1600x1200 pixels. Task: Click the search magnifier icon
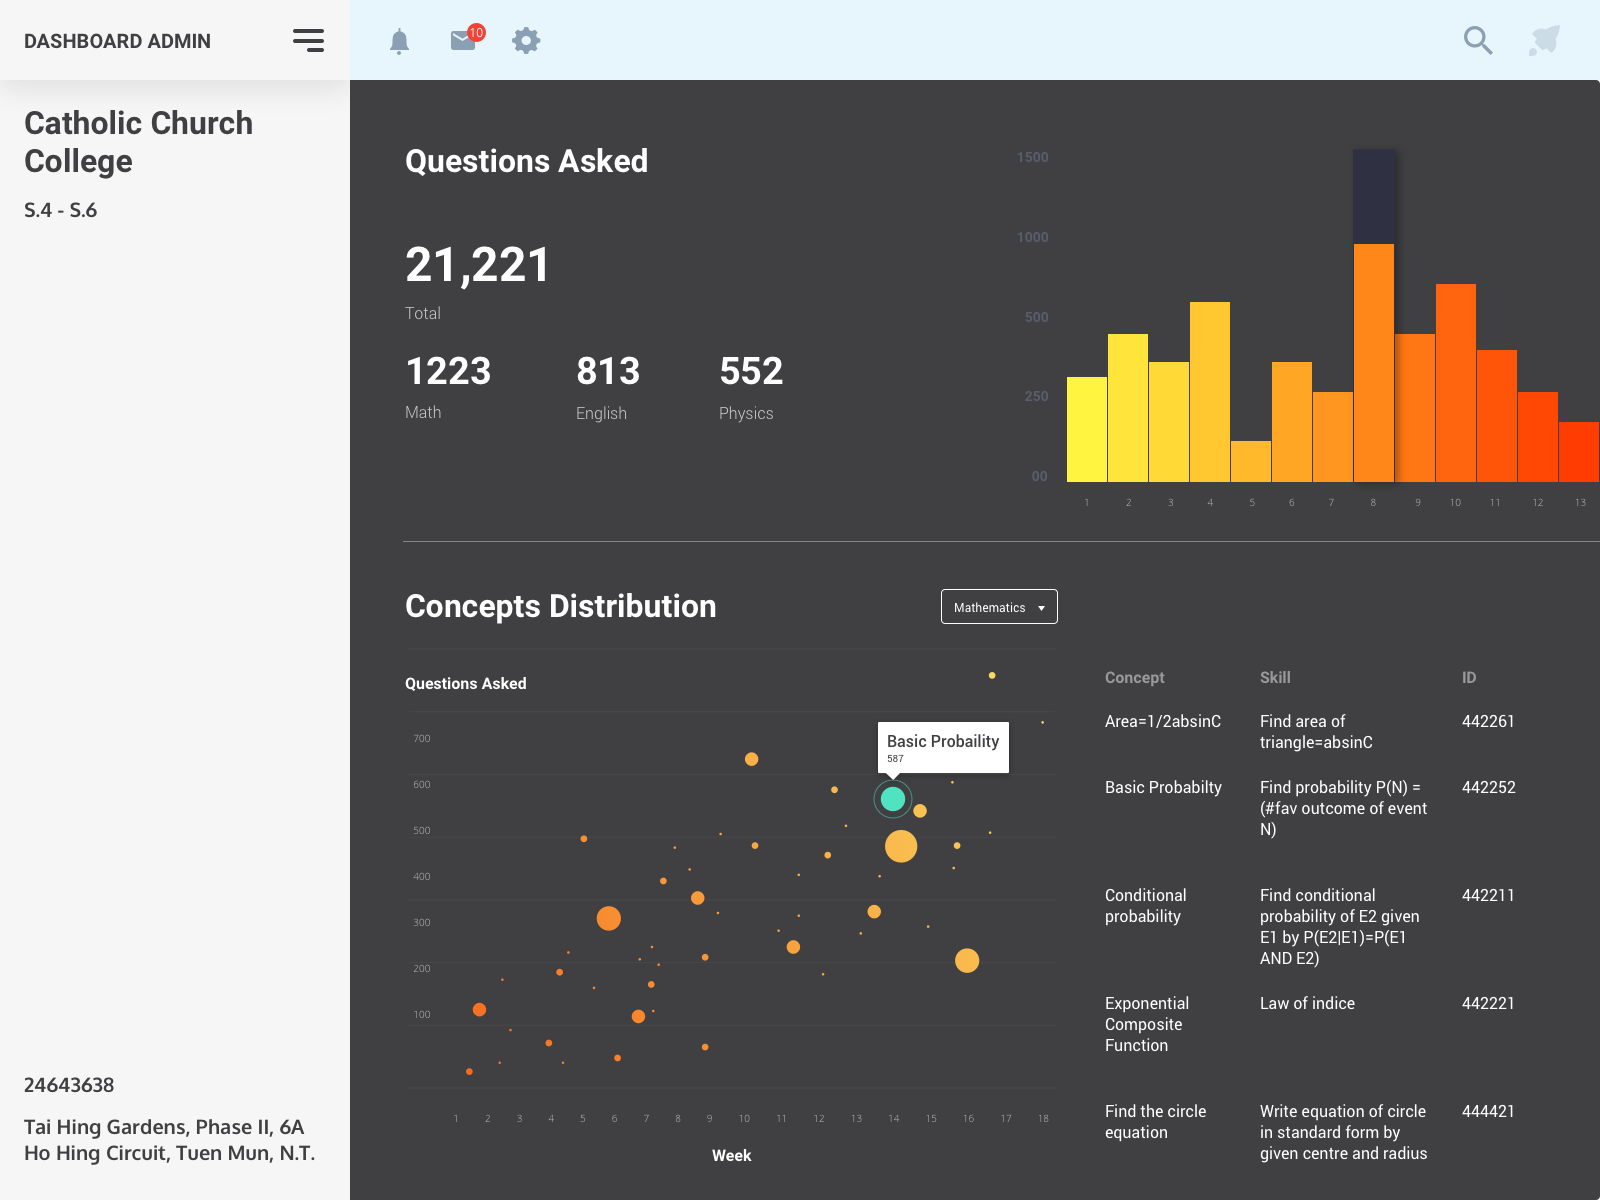pyautogui.click(x=1477, y=41)
